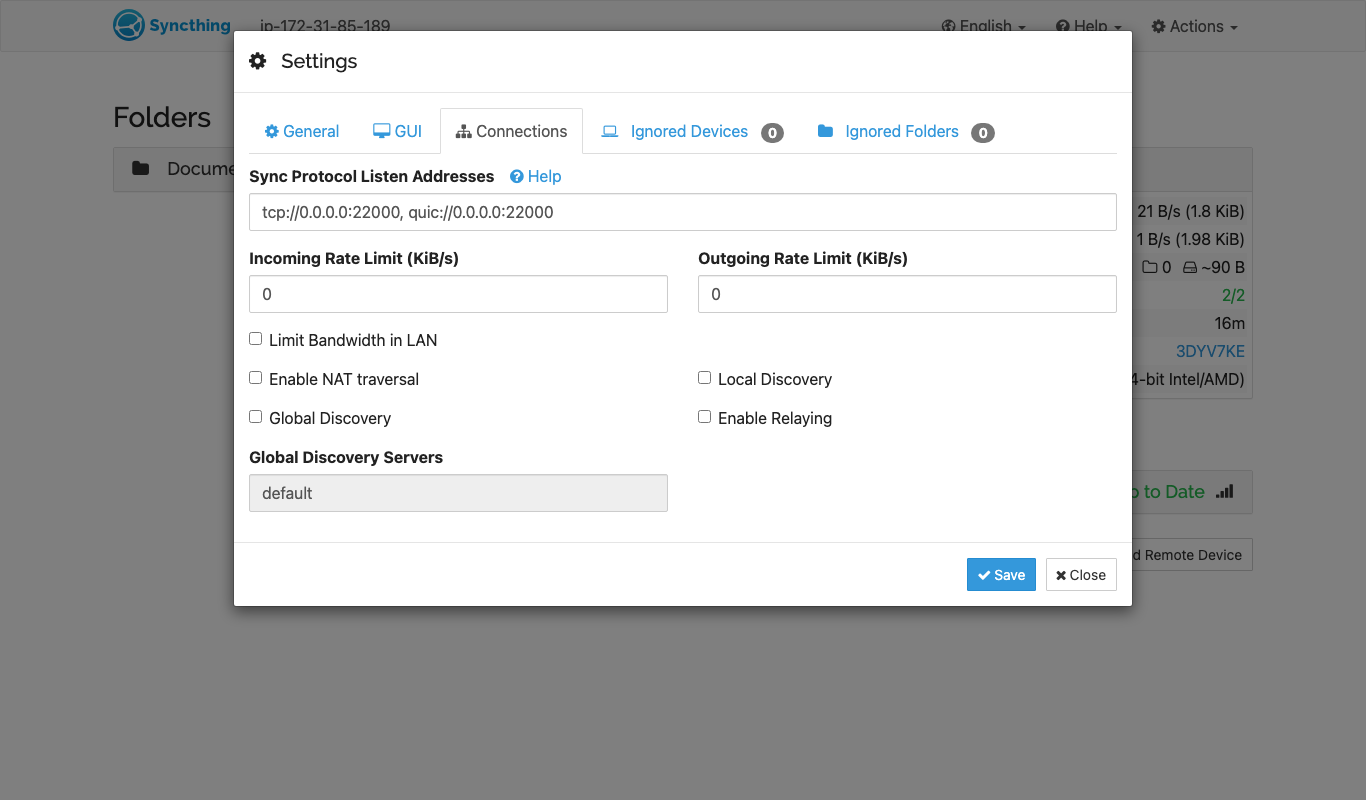This screenshot has width=1366, height=800.
Task: Click the Sync Protocol Listen Addresses field
Action: click(x=683, y=212)
